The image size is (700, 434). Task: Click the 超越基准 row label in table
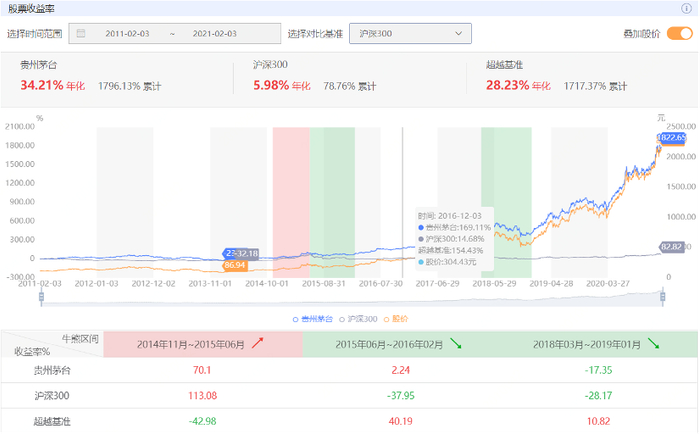click(x=52, y=421)
